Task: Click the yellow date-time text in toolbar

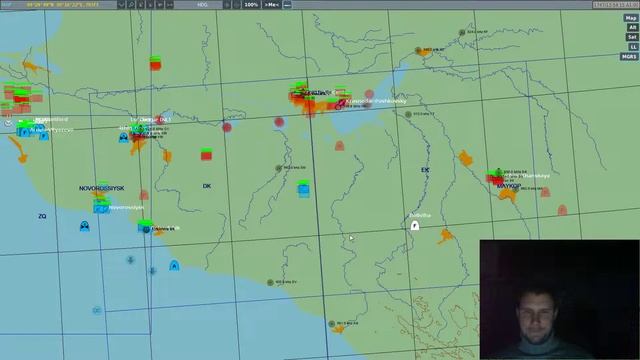Action: click(62, 5)
